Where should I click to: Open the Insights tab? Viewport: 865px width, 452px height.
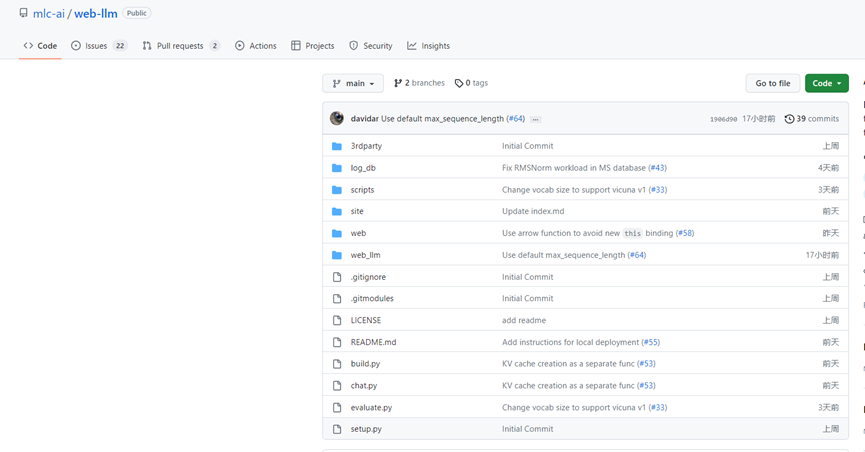tap(428, 46)
